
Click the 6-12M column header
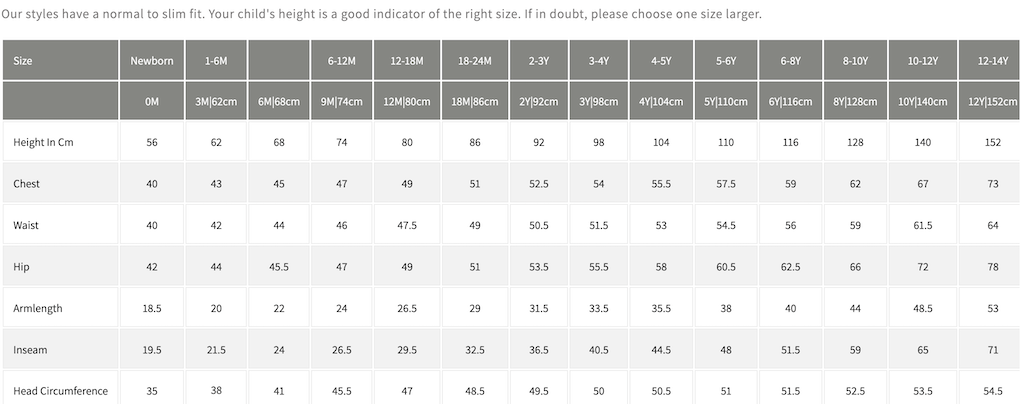tap(343, 60)
